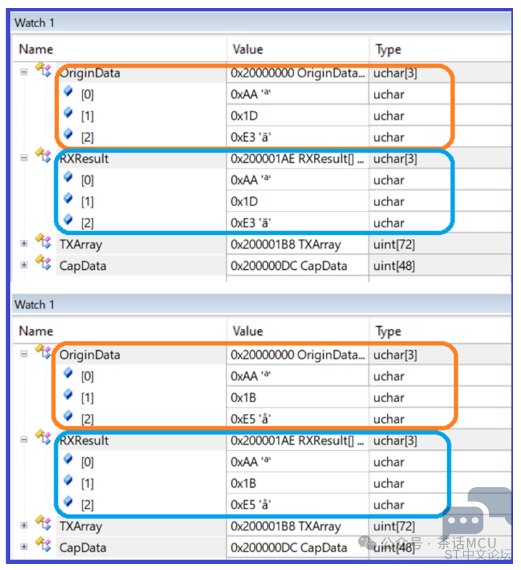Click RXResult [1] element icon, upper watch
The height and width of the screenshot is (570, 521).
point(68,198)
